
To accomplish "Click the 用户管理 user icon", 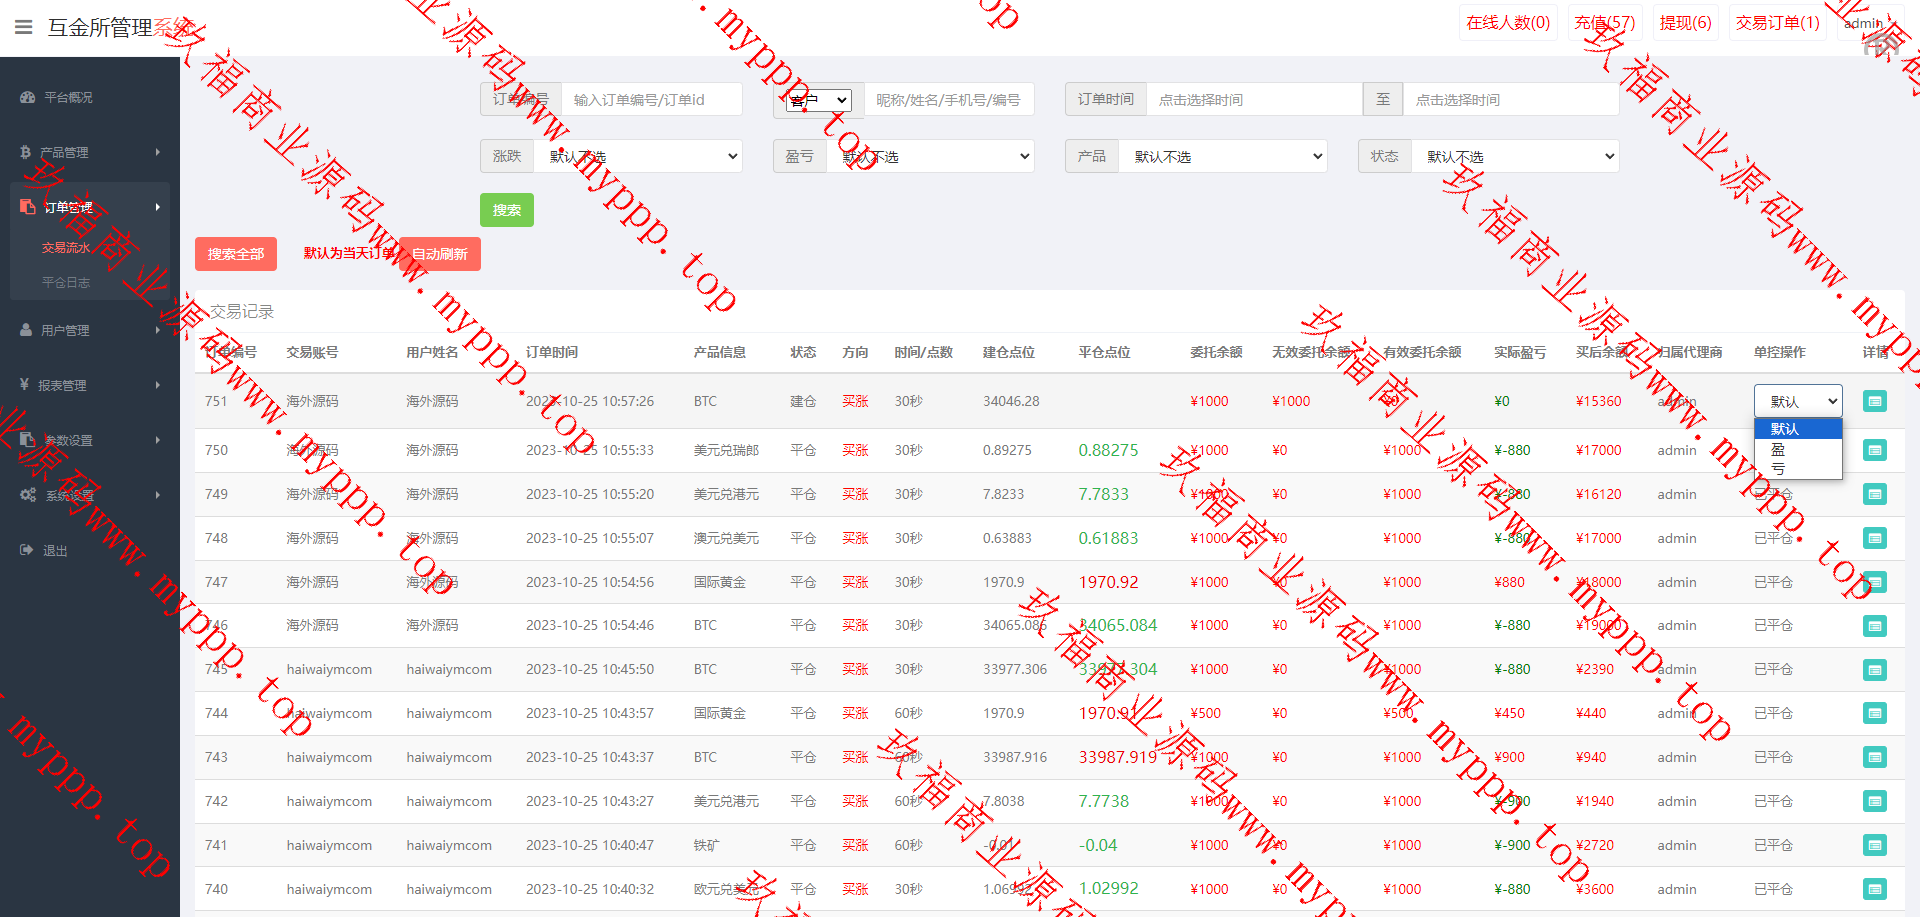I will pyautogui.click(x=27, y=330).
